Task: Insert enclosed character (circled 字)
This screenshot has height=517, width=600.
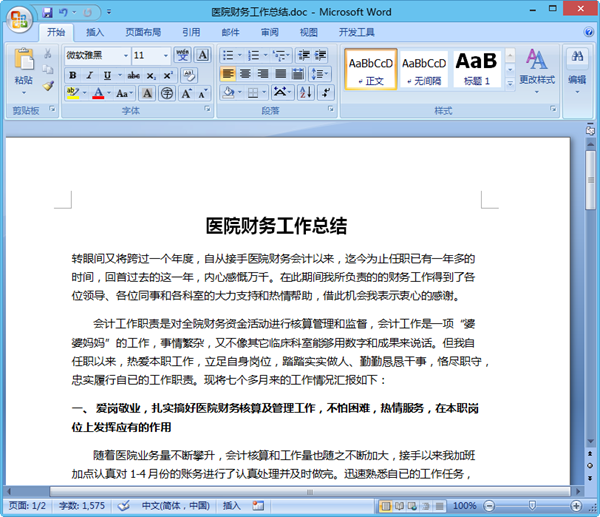Action: click(x=167, y=93)
